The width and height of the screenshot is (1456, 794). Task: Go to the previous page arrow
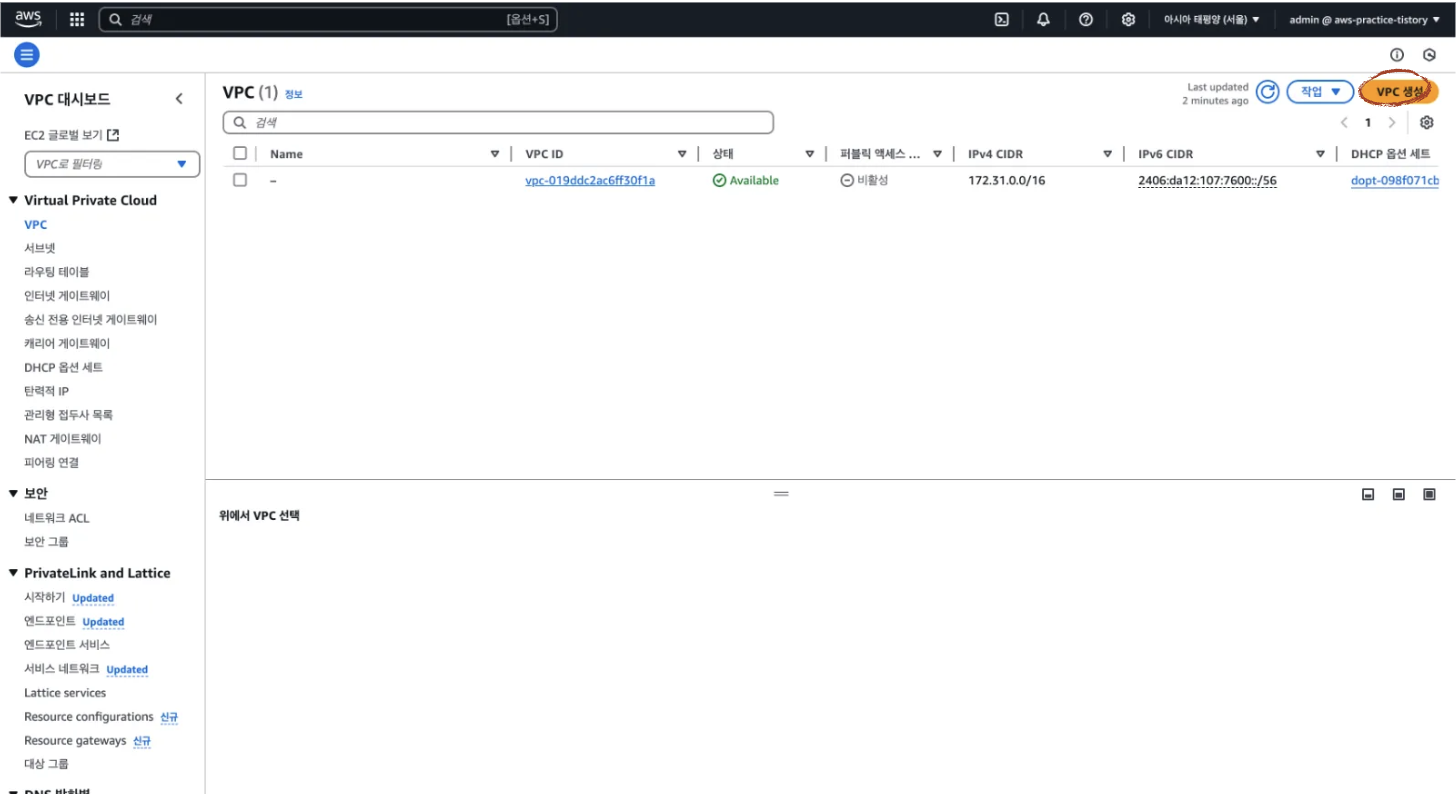[1345, 122]
